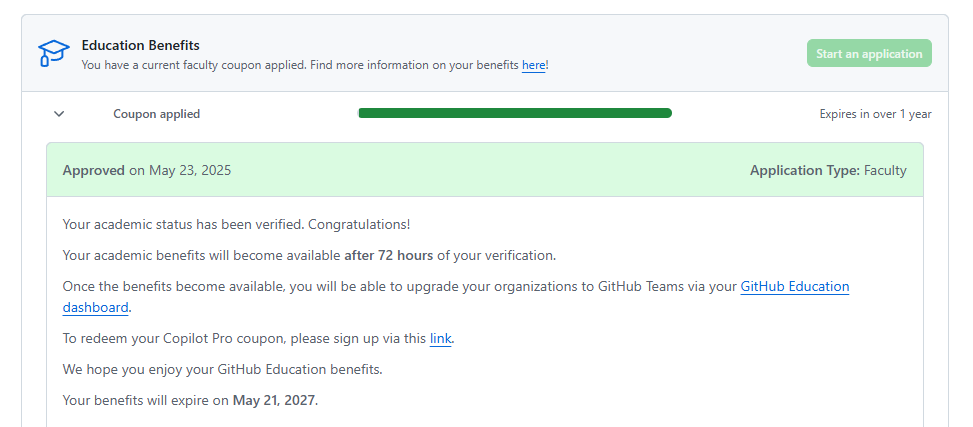973x427 pixels.
Task: Click the academic status verified congratulations line
Action: tap(236, 224)
